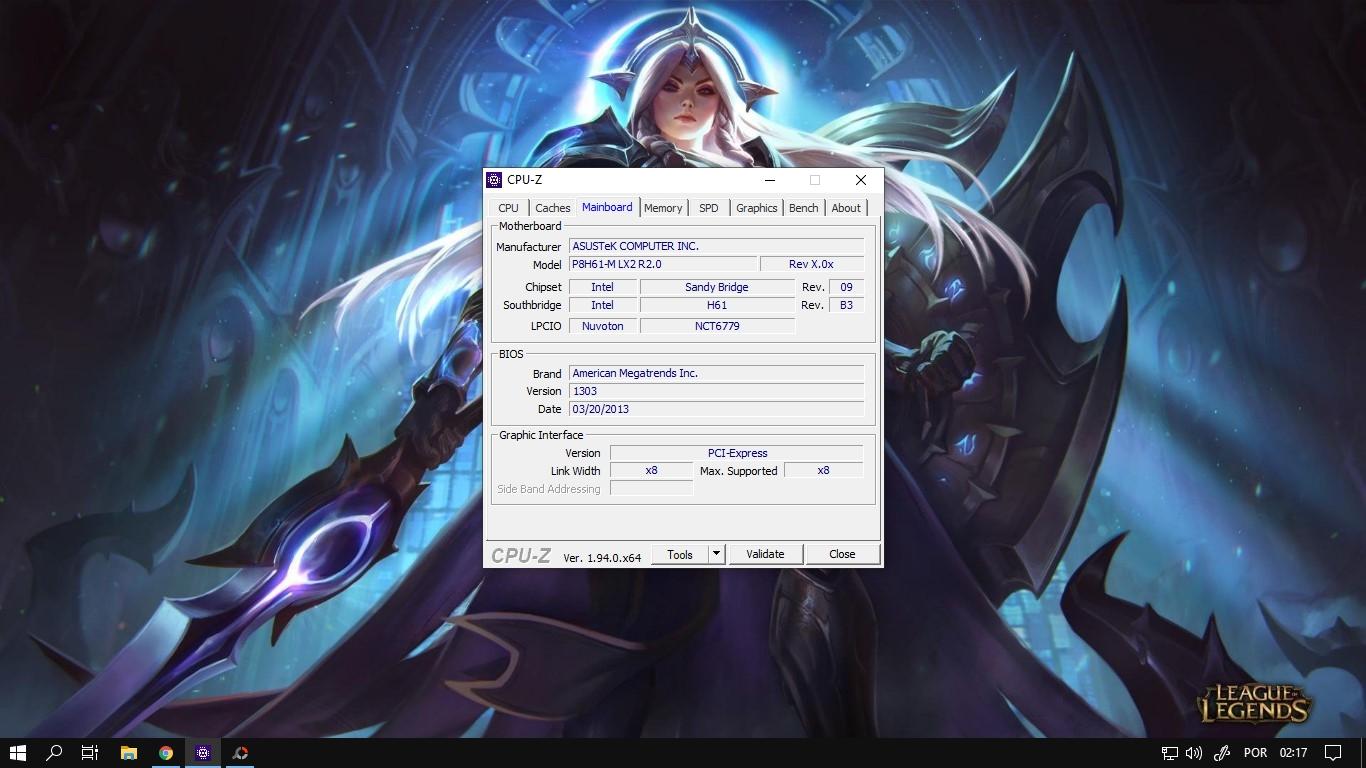Click the BIOS brand American Megatrends Inc.

(x=716, y=373)
